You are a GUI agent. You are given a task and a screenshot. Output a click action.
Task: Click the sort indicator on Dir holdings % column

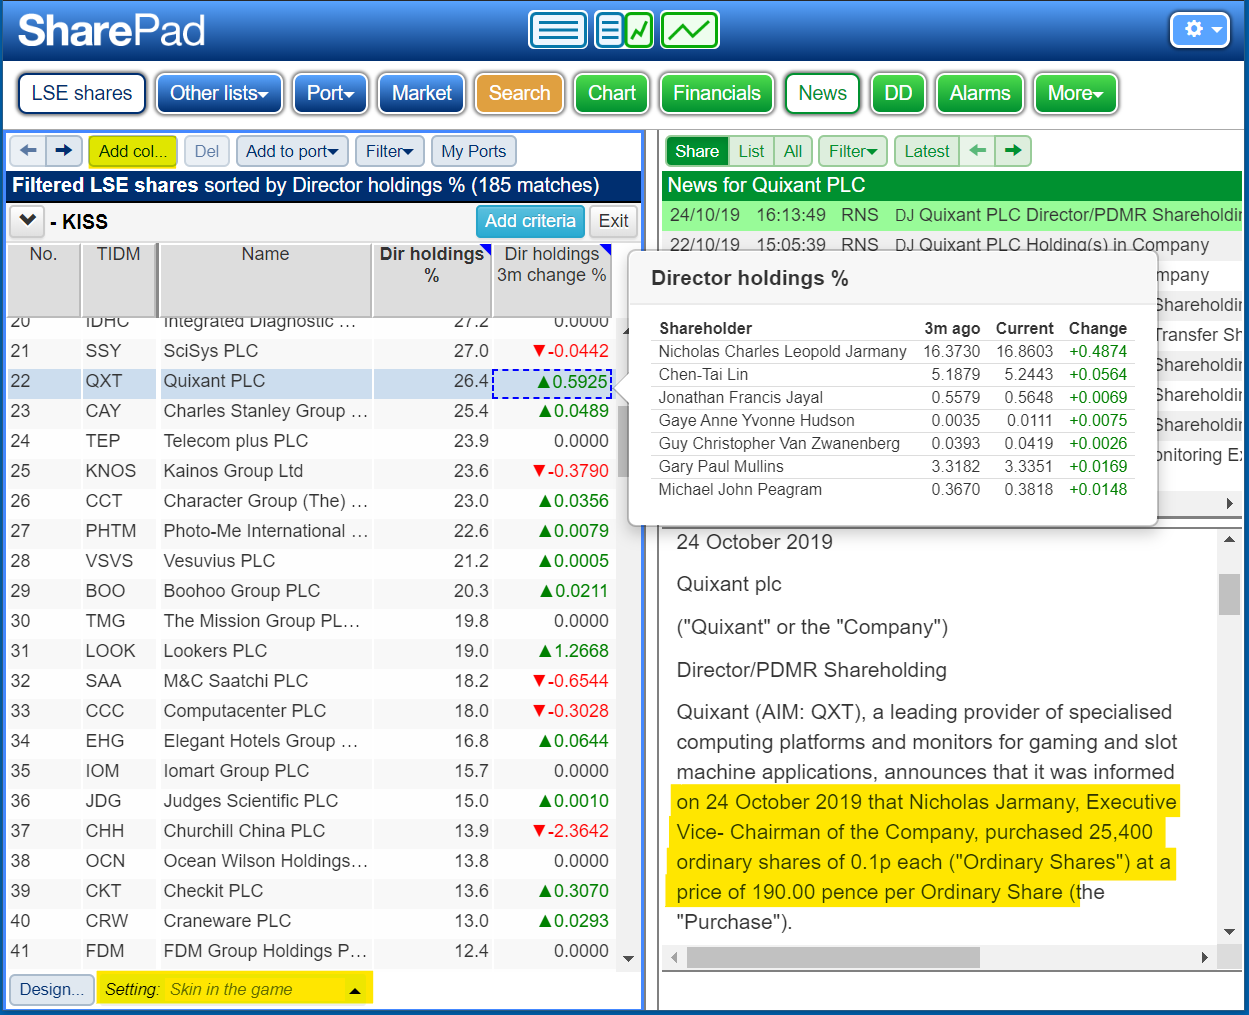(x=486, y=249)
